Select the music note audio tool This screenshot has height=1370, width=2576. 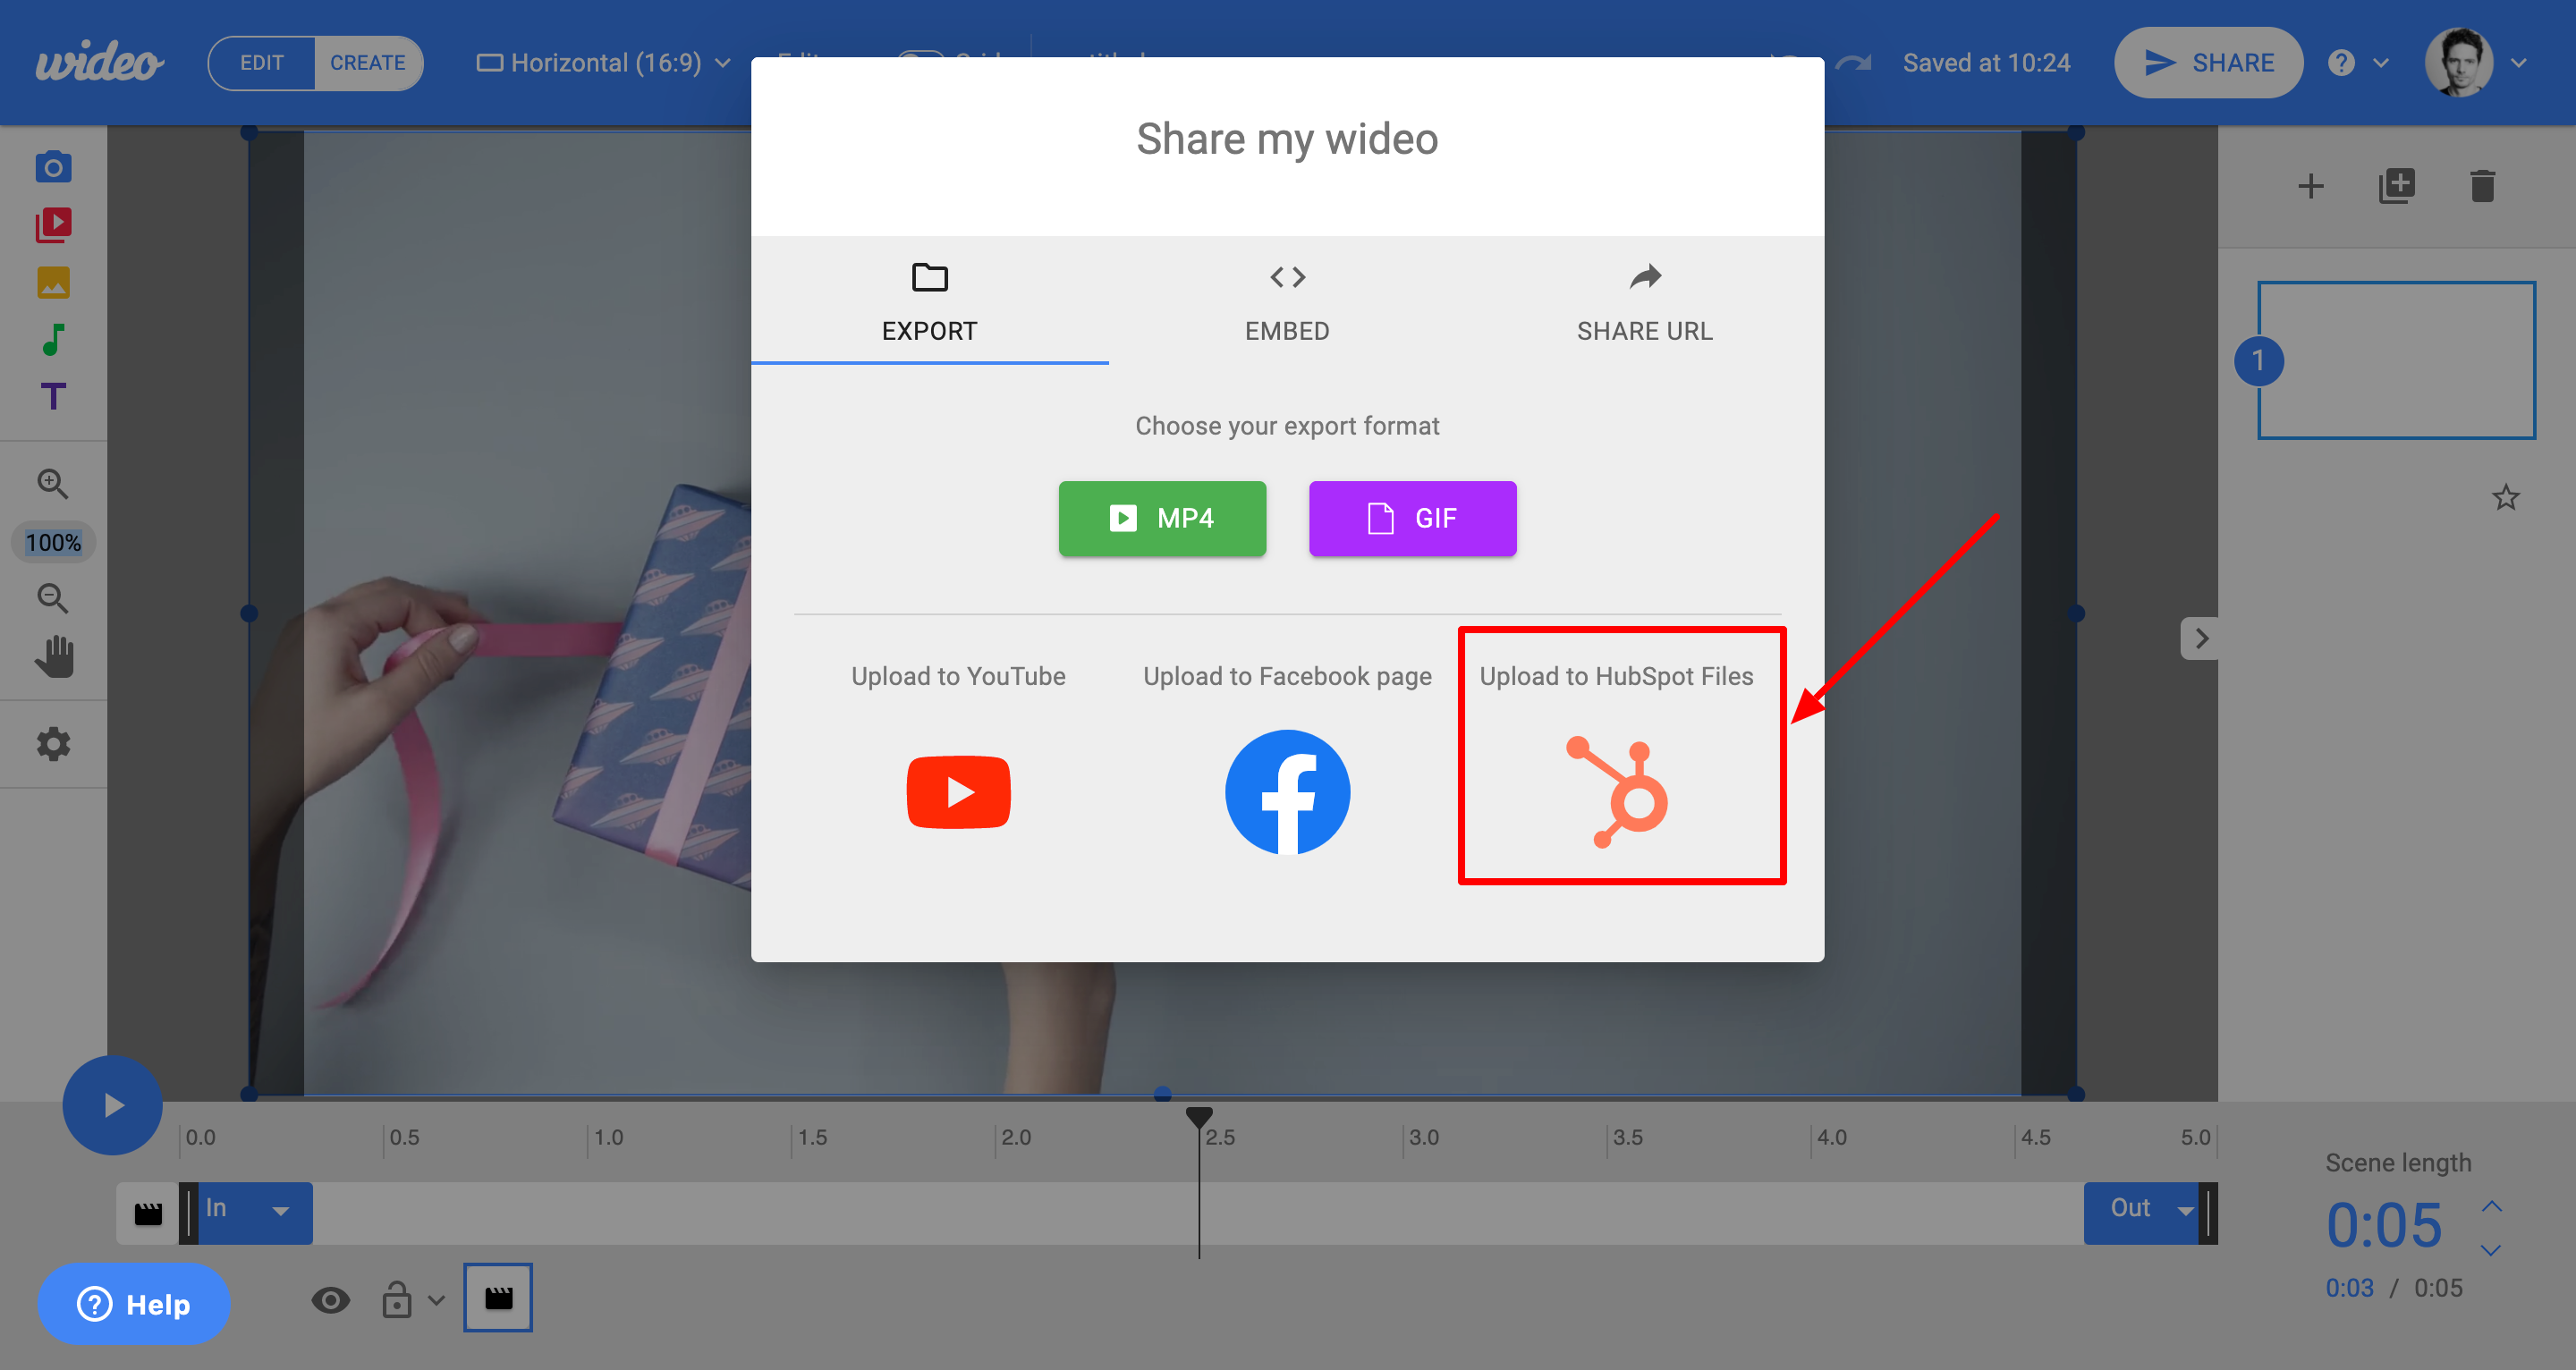pyautogui.click(x=53, y=340)
